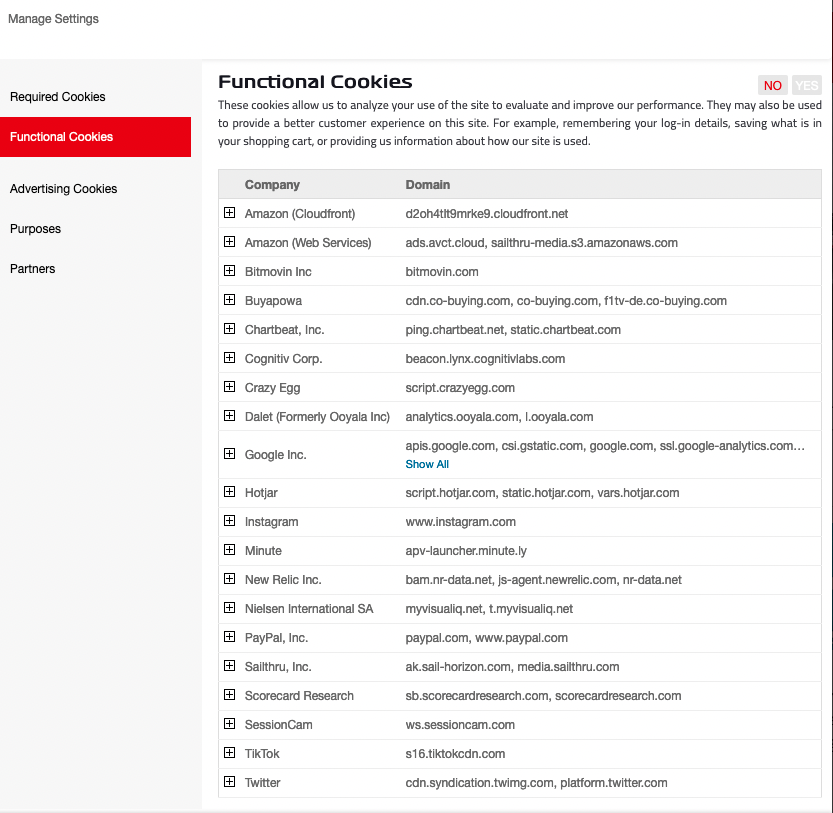Viewport: 833px width, 813px height.
Task: Expand the Bitmovin Inc row
Action: tap(229, 271)
